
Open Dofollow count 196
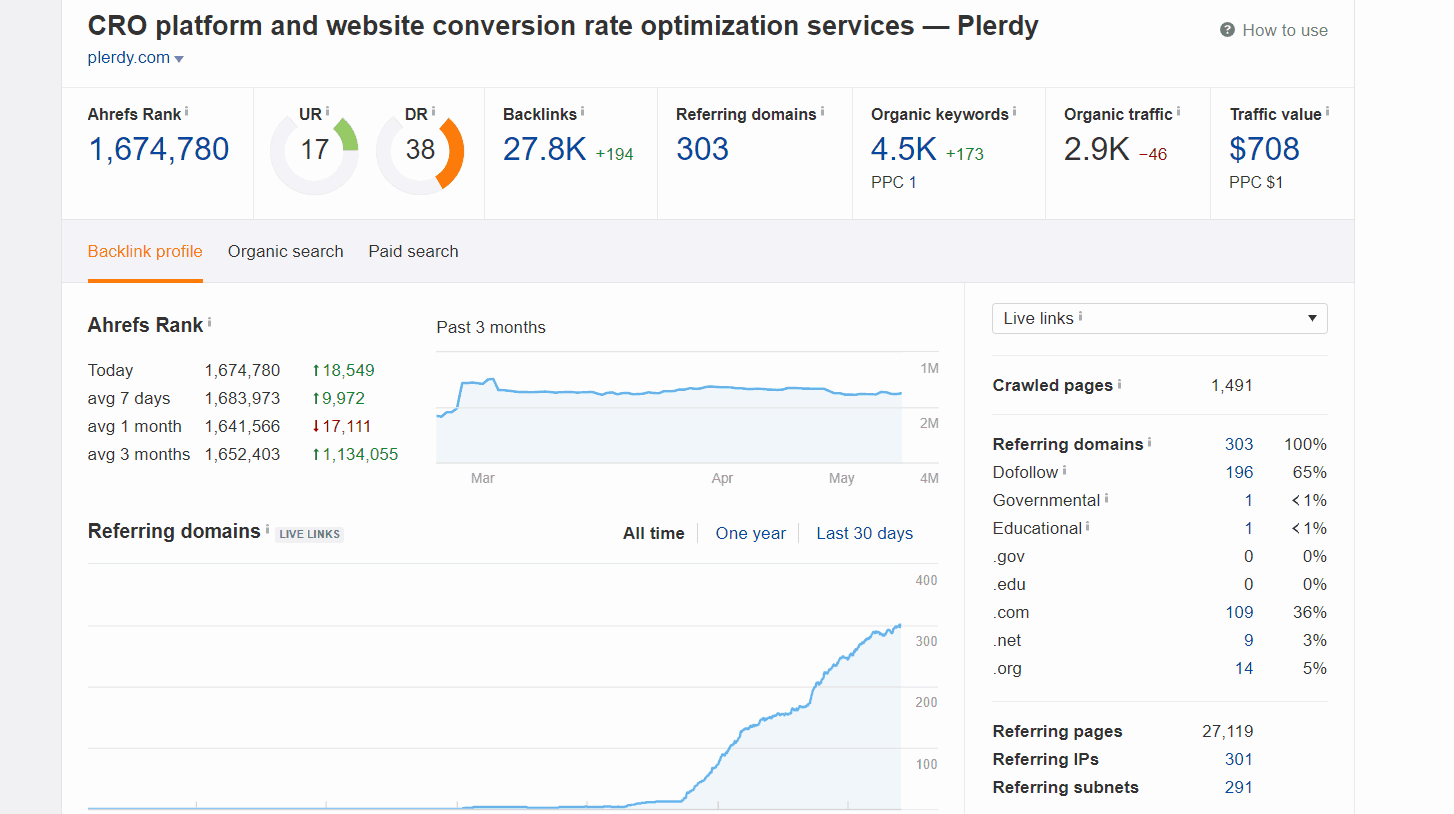point(1239,472)
